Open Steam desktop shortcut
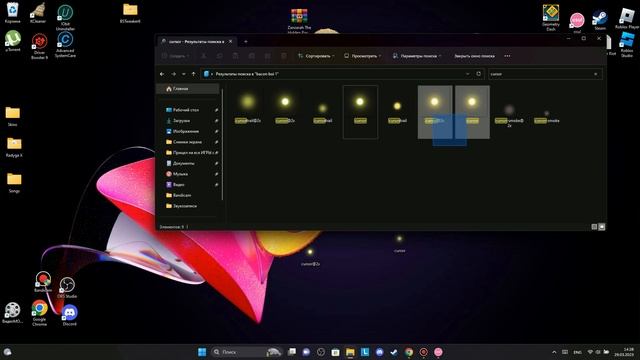Screen dimensions: 640x360 click(600, 20)
